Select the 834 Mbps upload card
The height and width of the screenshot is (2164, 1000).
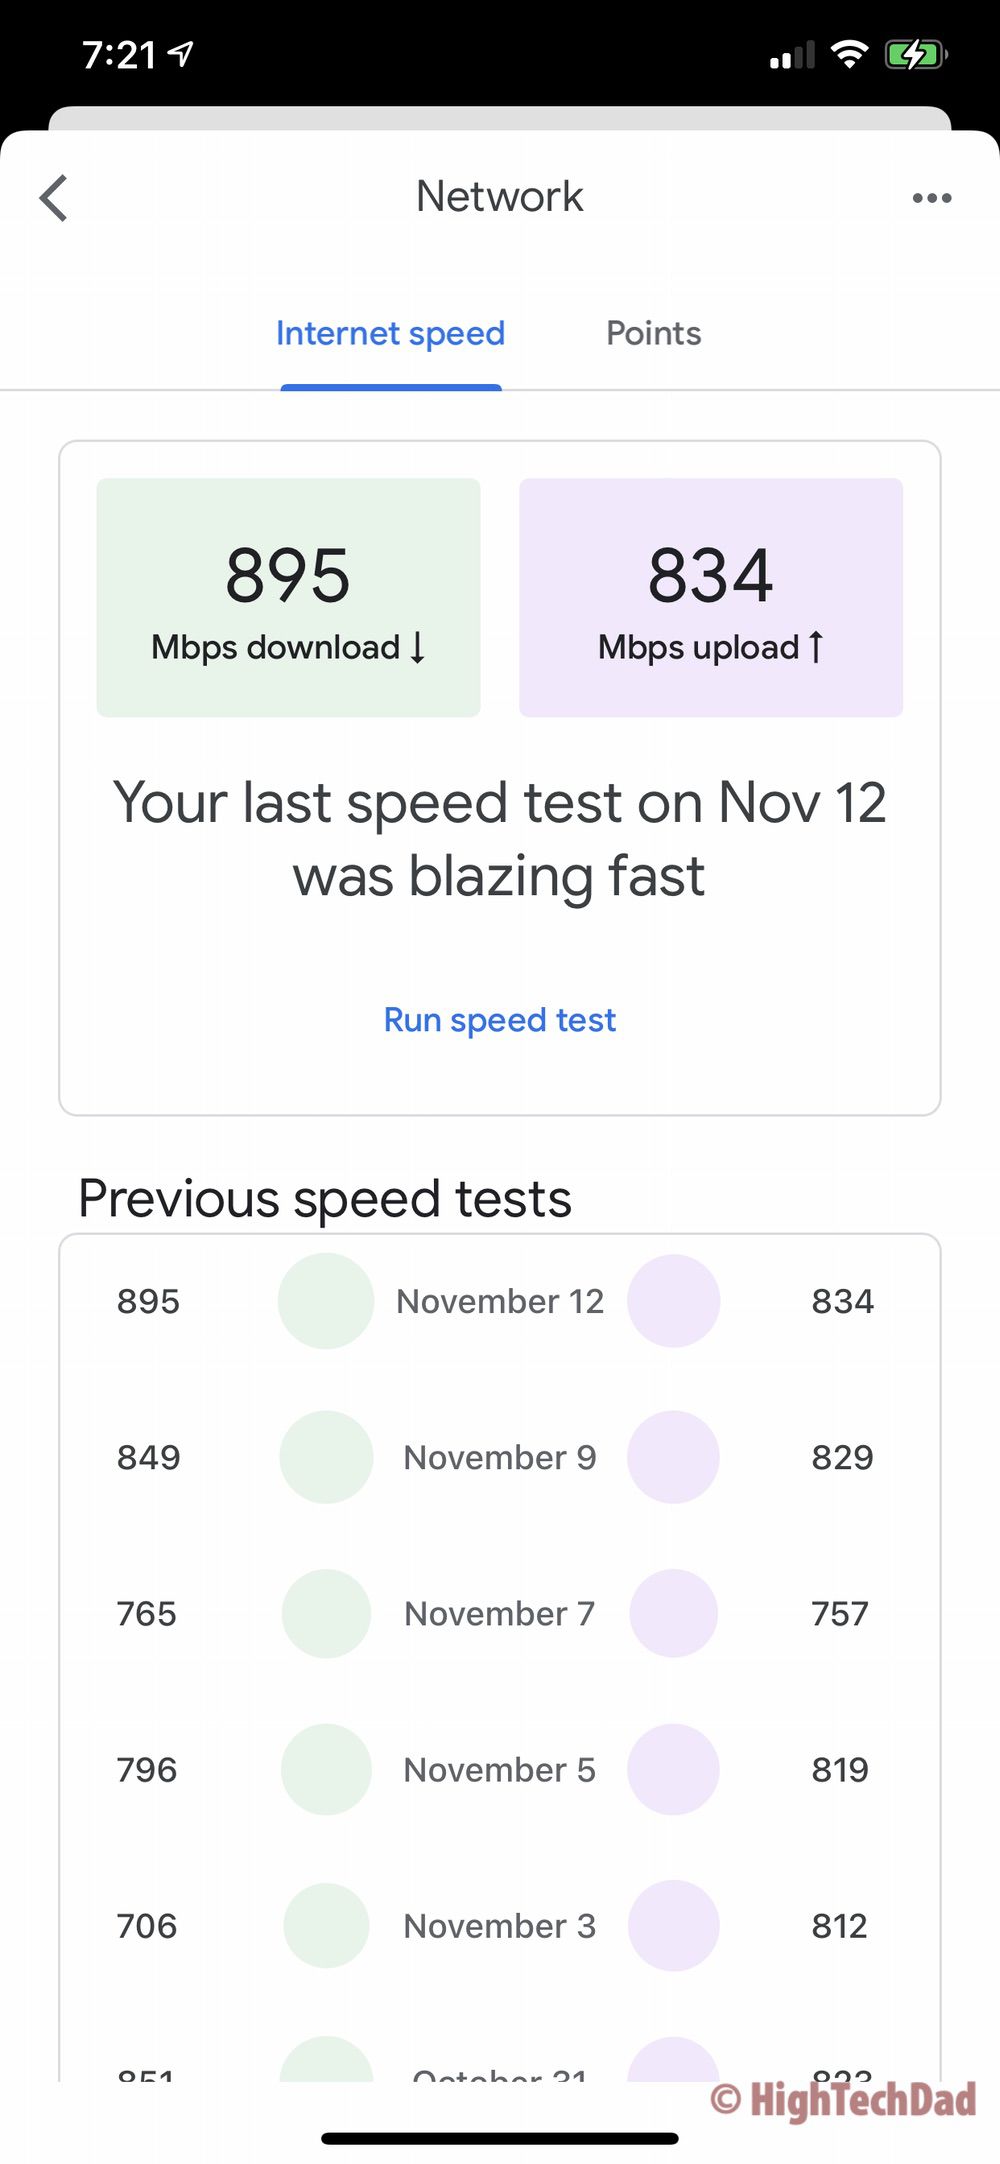(x=711, y=597)
